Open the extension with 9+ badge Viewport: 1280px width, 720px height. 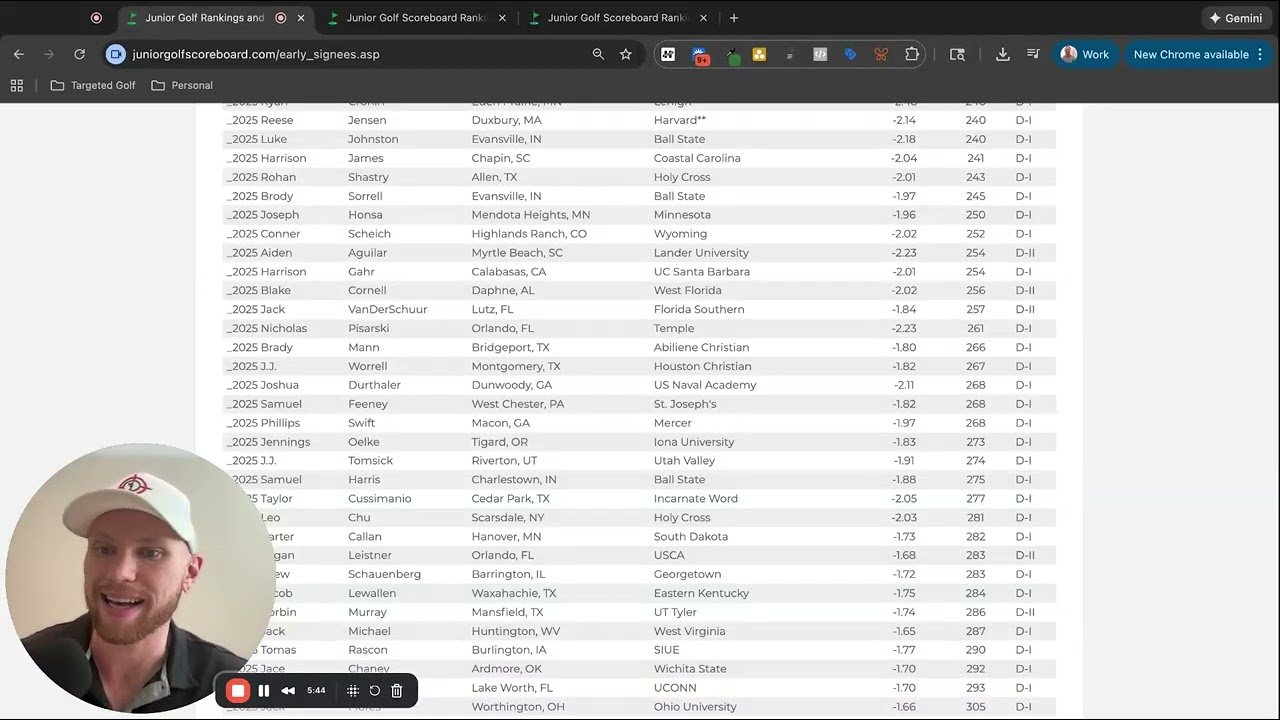[700, 55]
